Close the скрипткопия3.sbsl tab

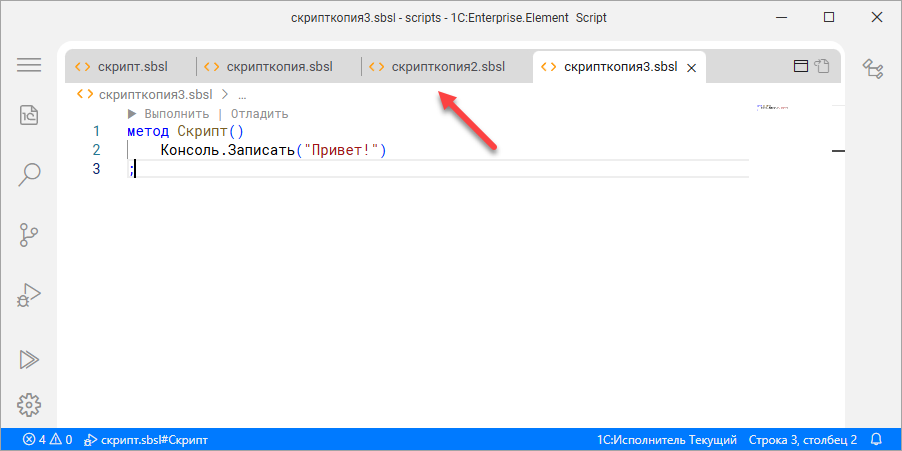691,68
